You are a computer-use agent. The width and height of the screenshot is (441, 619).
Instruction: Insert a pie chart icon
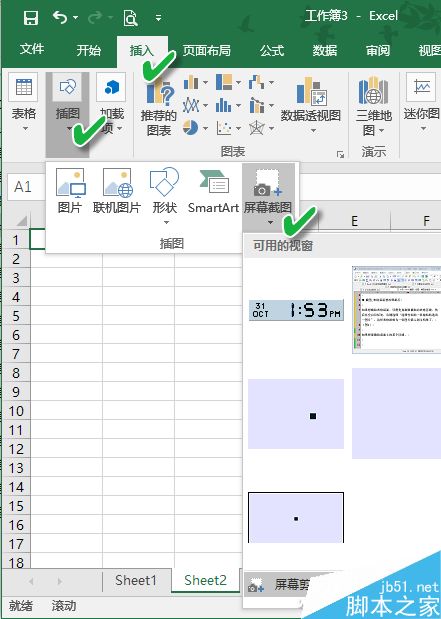tap(191, 128)
